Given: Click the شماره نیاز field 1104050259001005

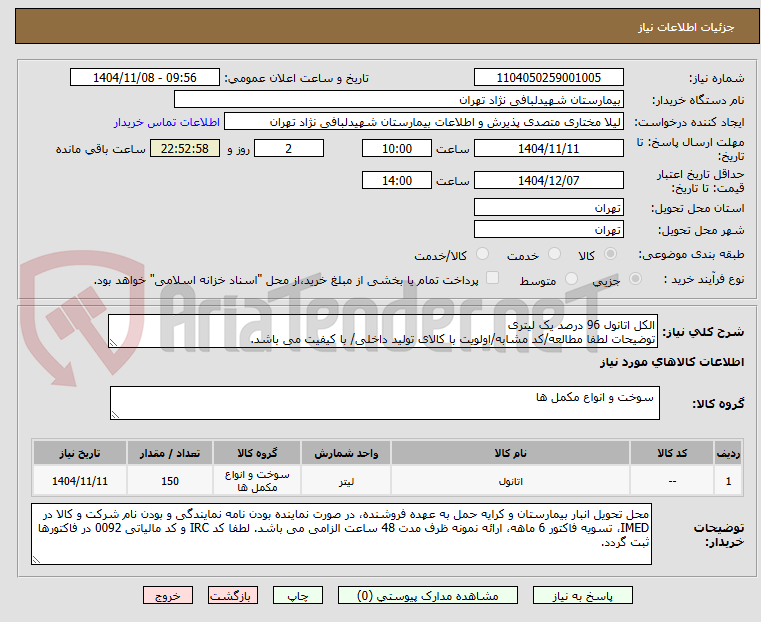Looking at the screenshot, I should [548, 78].
